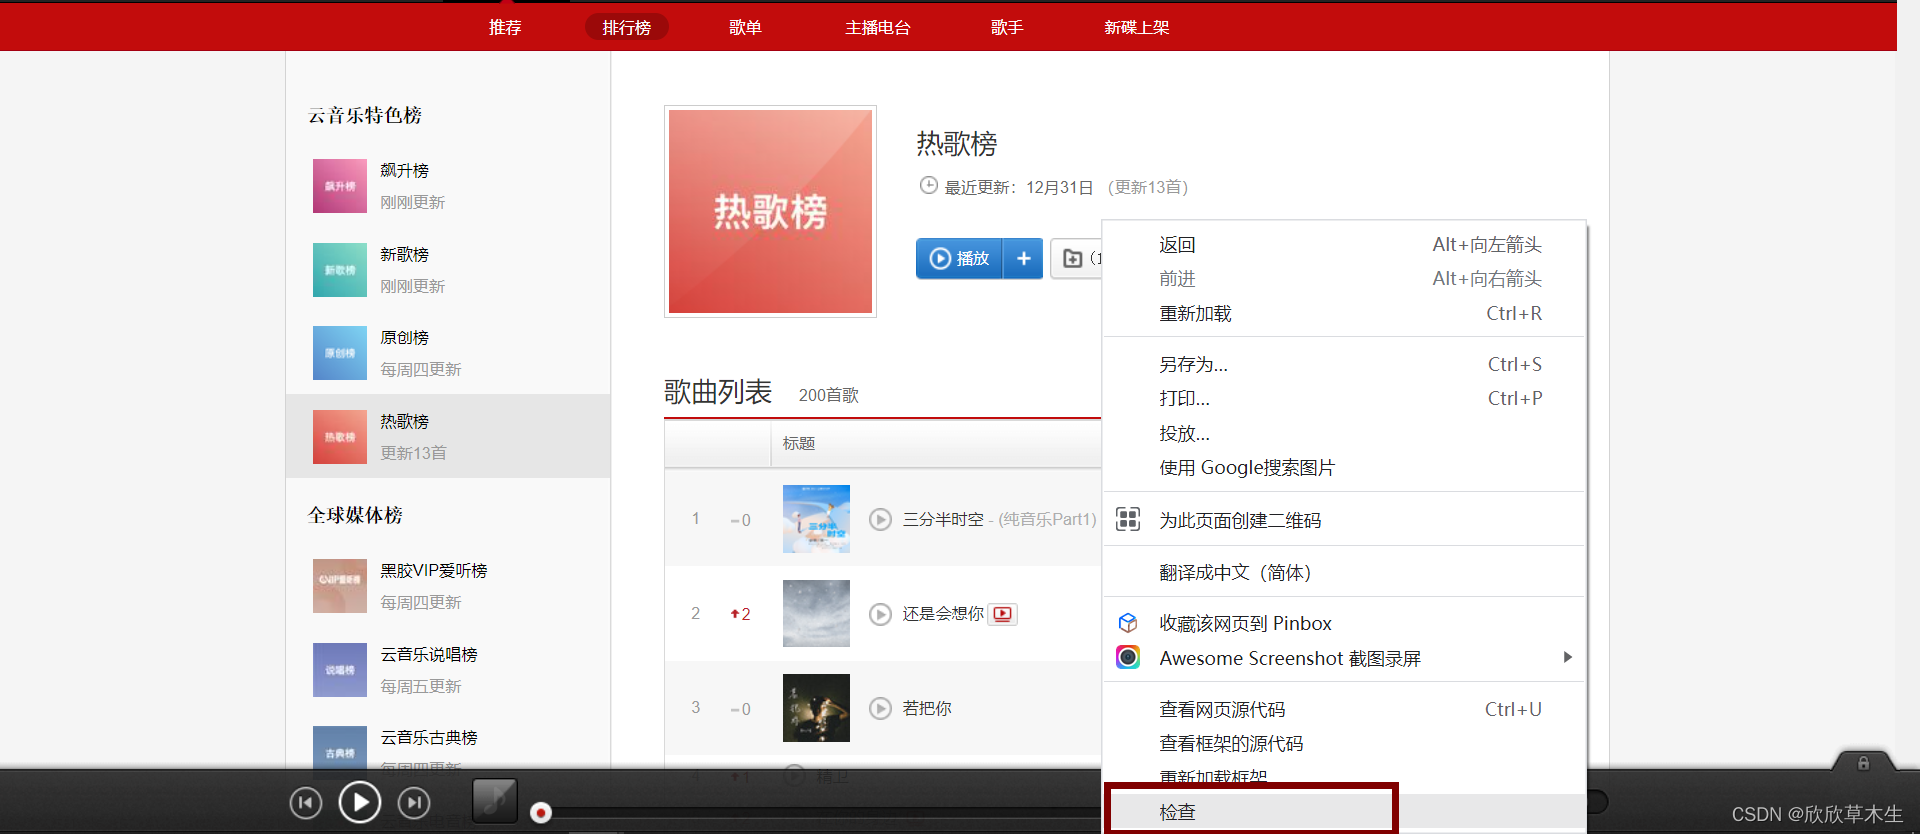Choose 打印... in the context menu
Image resolution: width=1920 pixels, height=834 pixels.
click(x=1344, y=398)
